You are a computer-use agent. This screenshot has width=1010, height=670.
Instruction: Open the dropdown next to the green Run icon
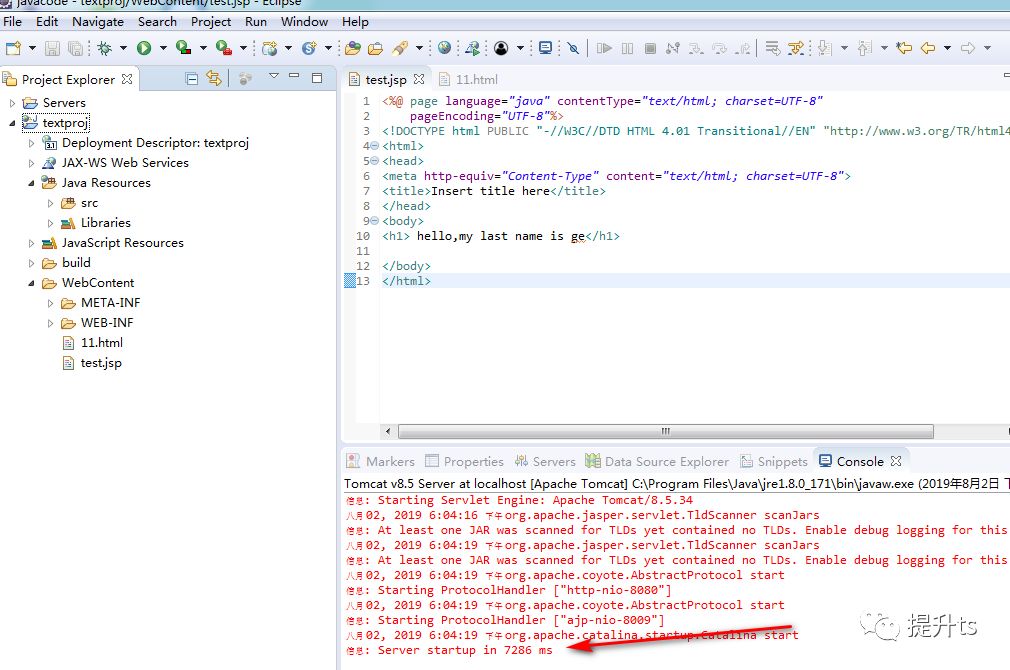coord(163,48)
